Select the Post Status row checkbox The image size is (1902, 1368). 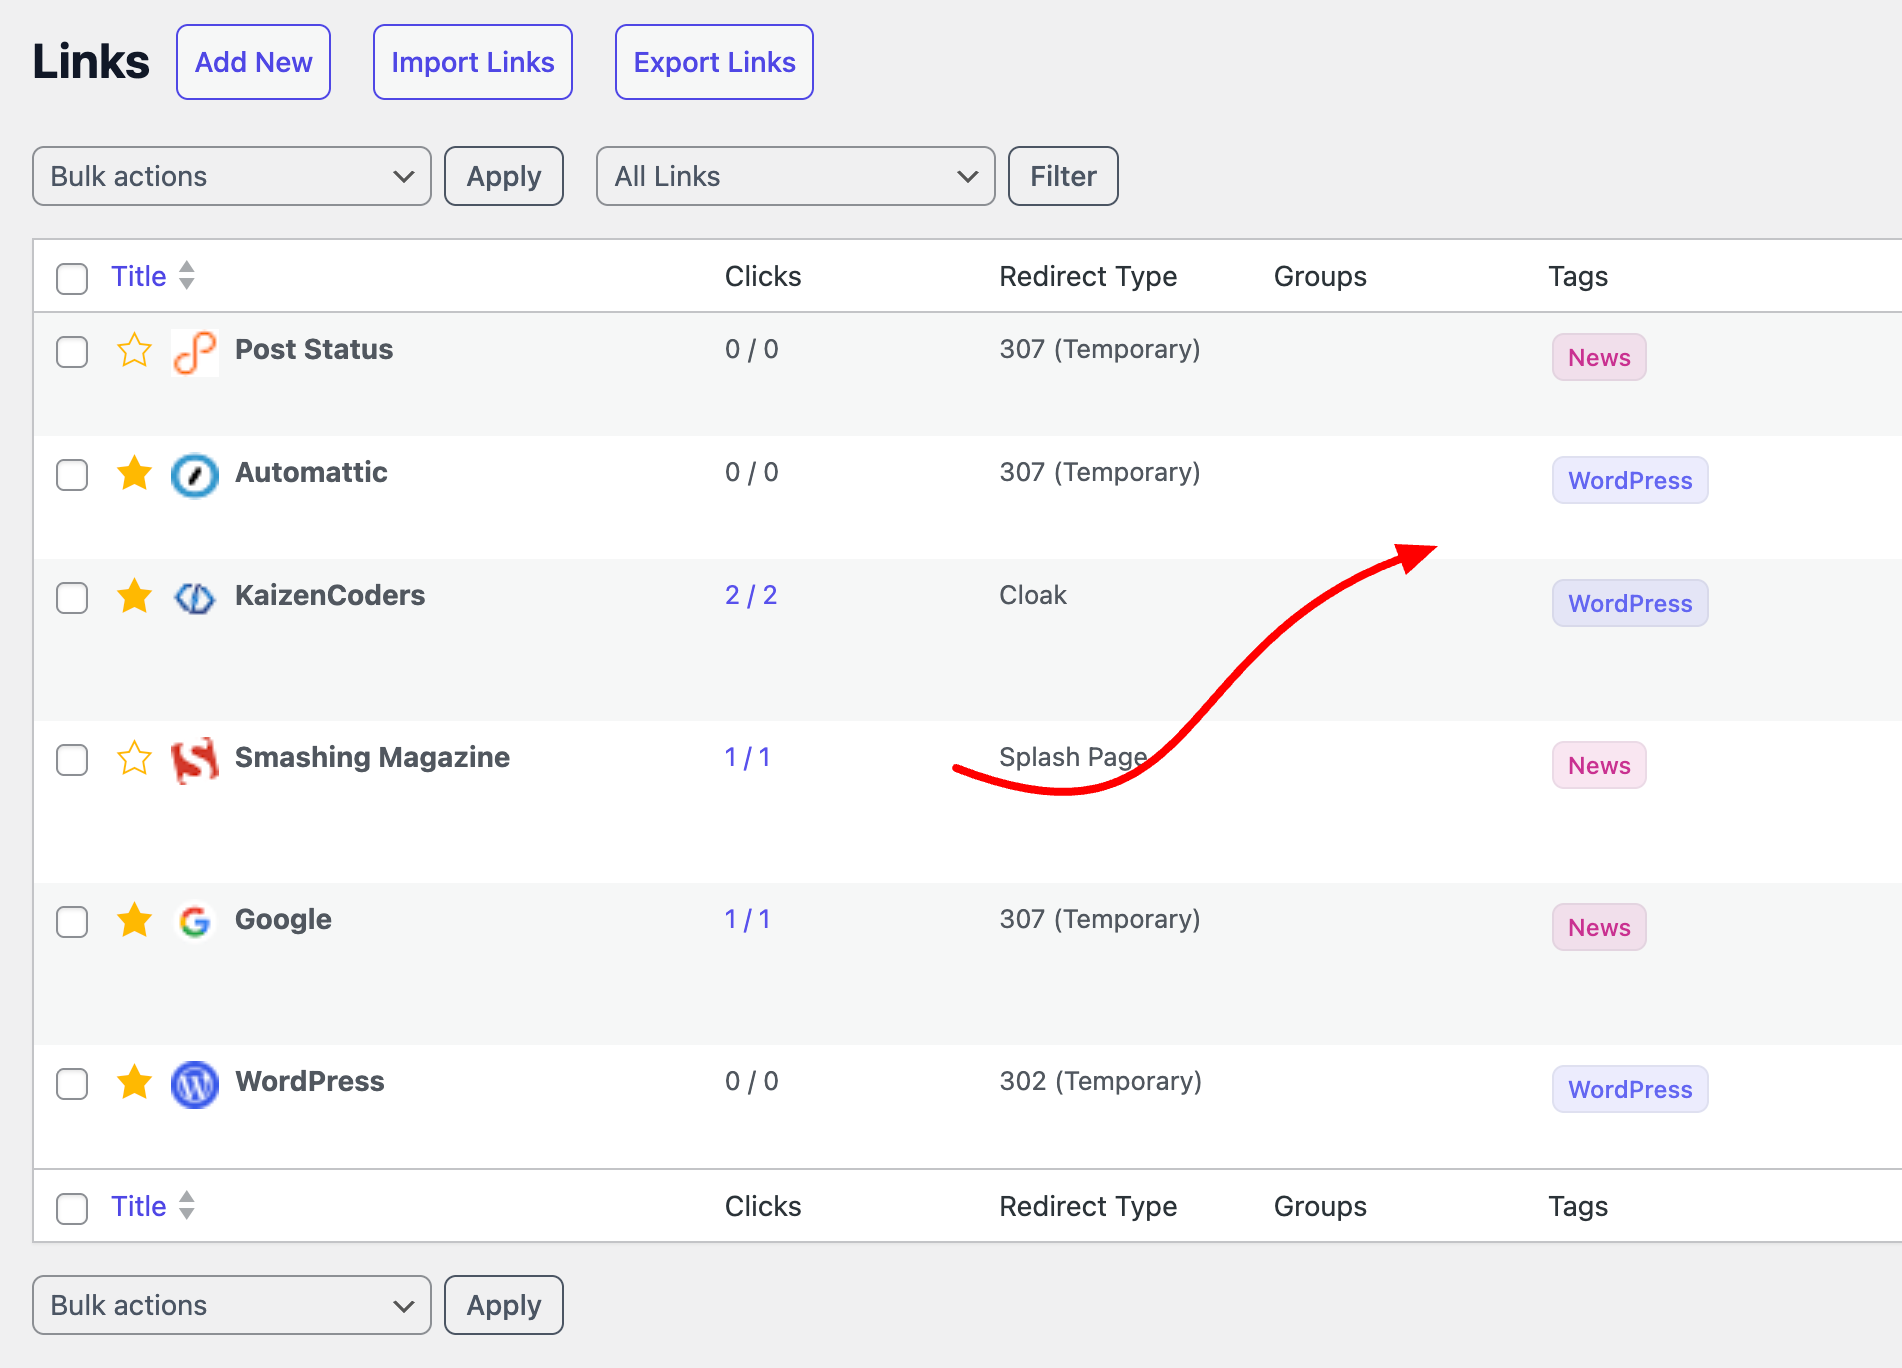tap(72, 352)
